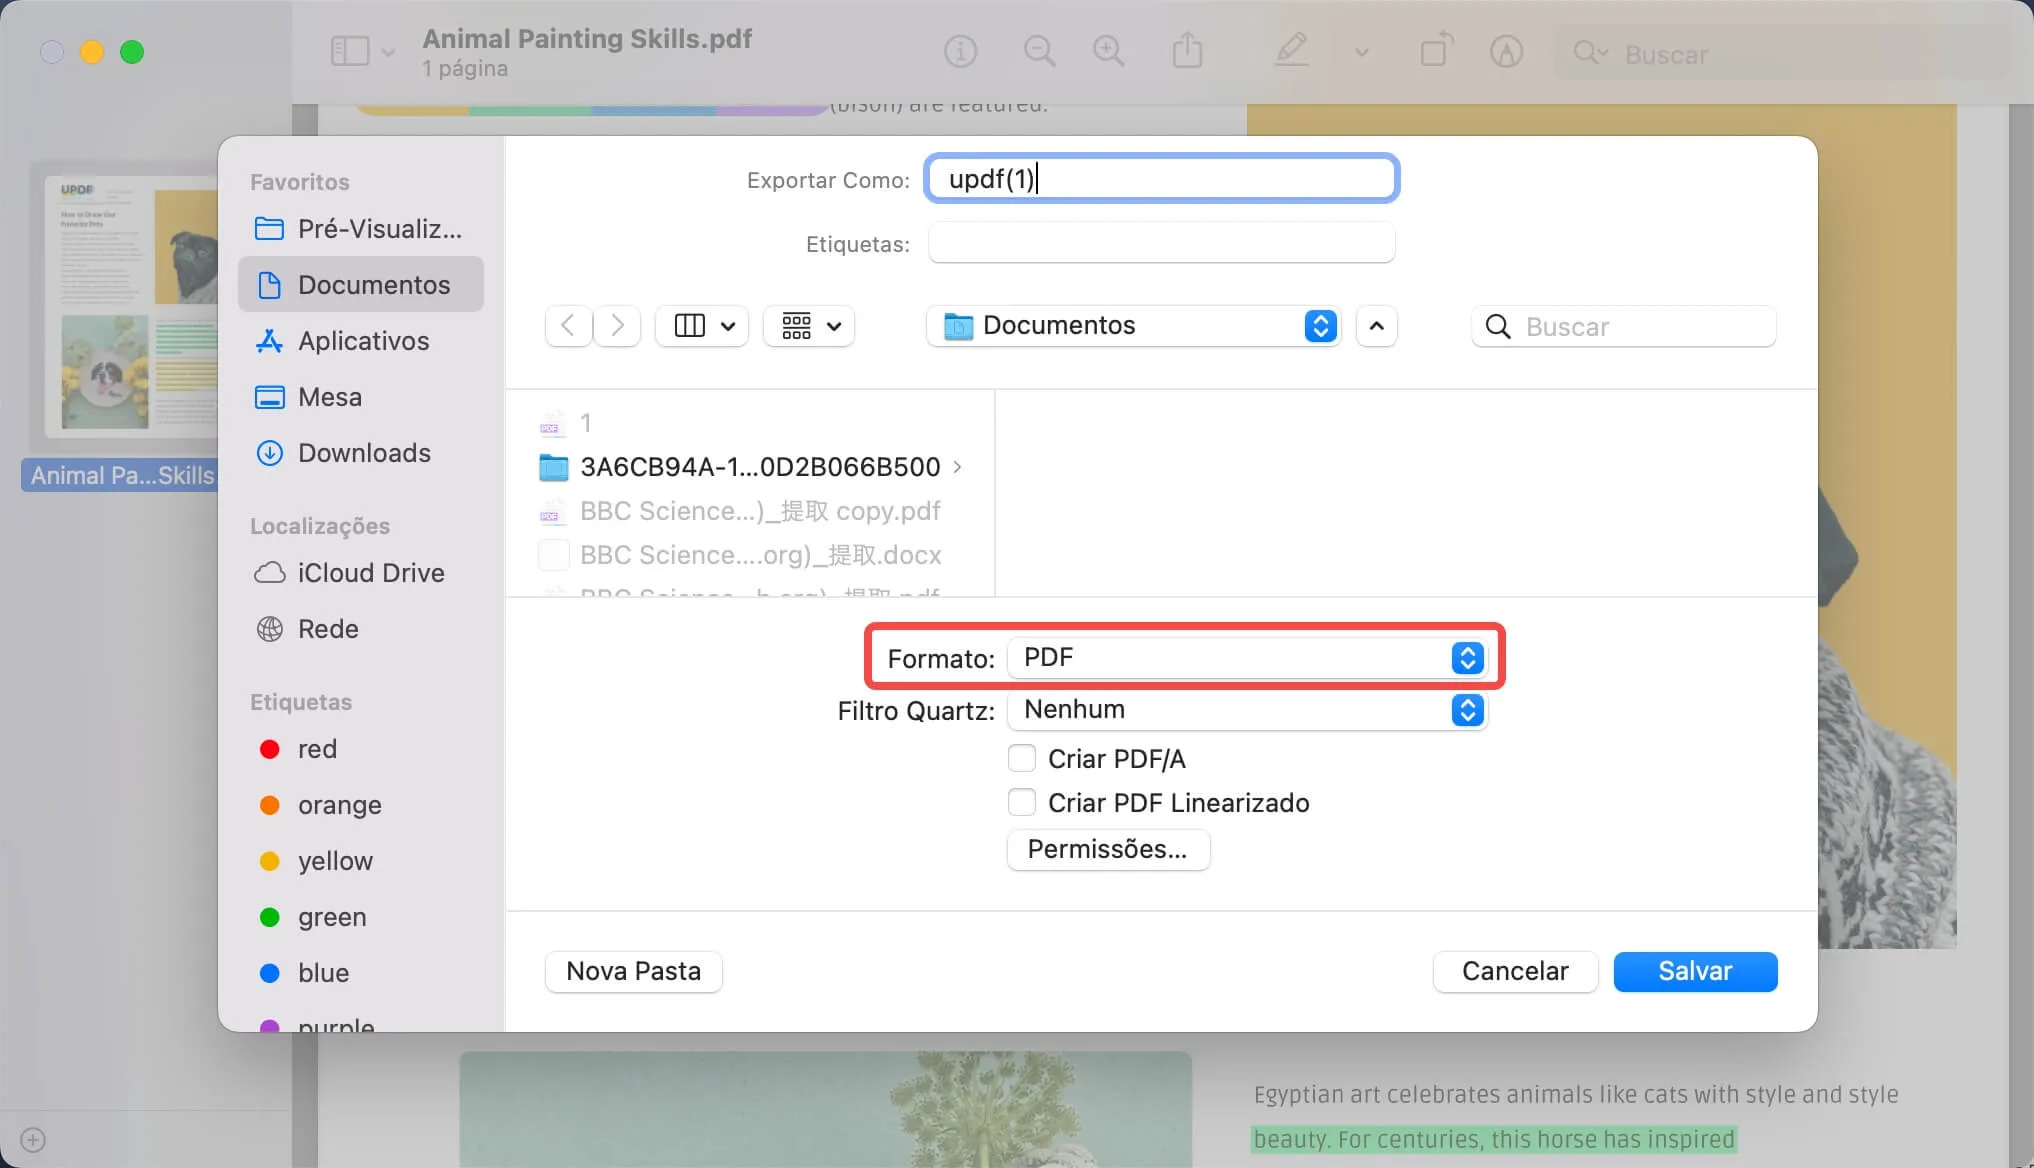Create a folder with Nova Pasta
The width and height of the screenshot is (2034, 1168).
[x=633, y=970]
